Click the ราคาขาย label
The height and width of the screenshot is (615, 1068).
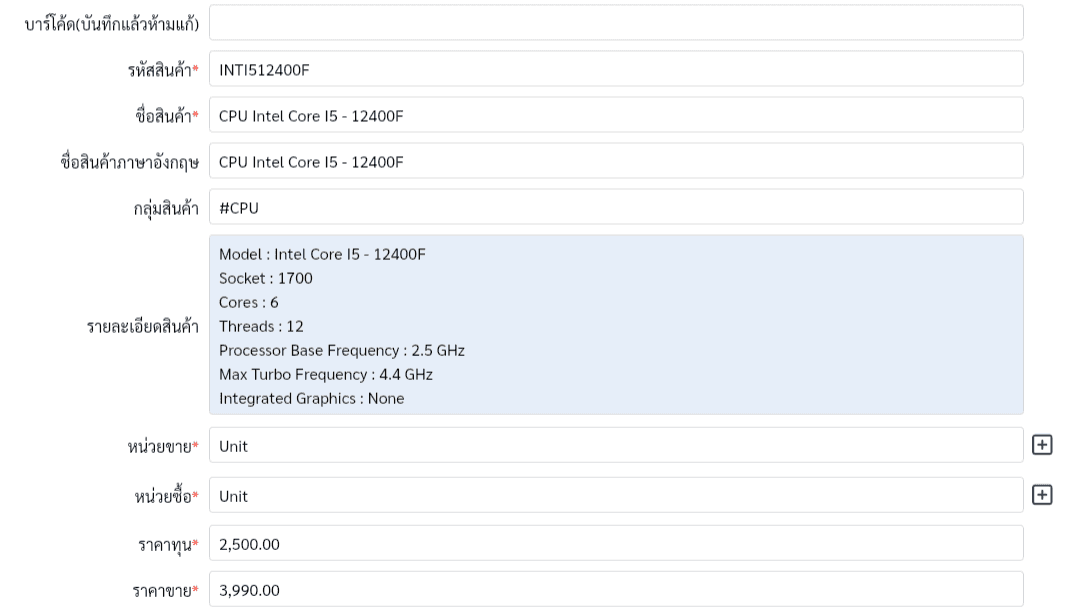coord(166,590)
